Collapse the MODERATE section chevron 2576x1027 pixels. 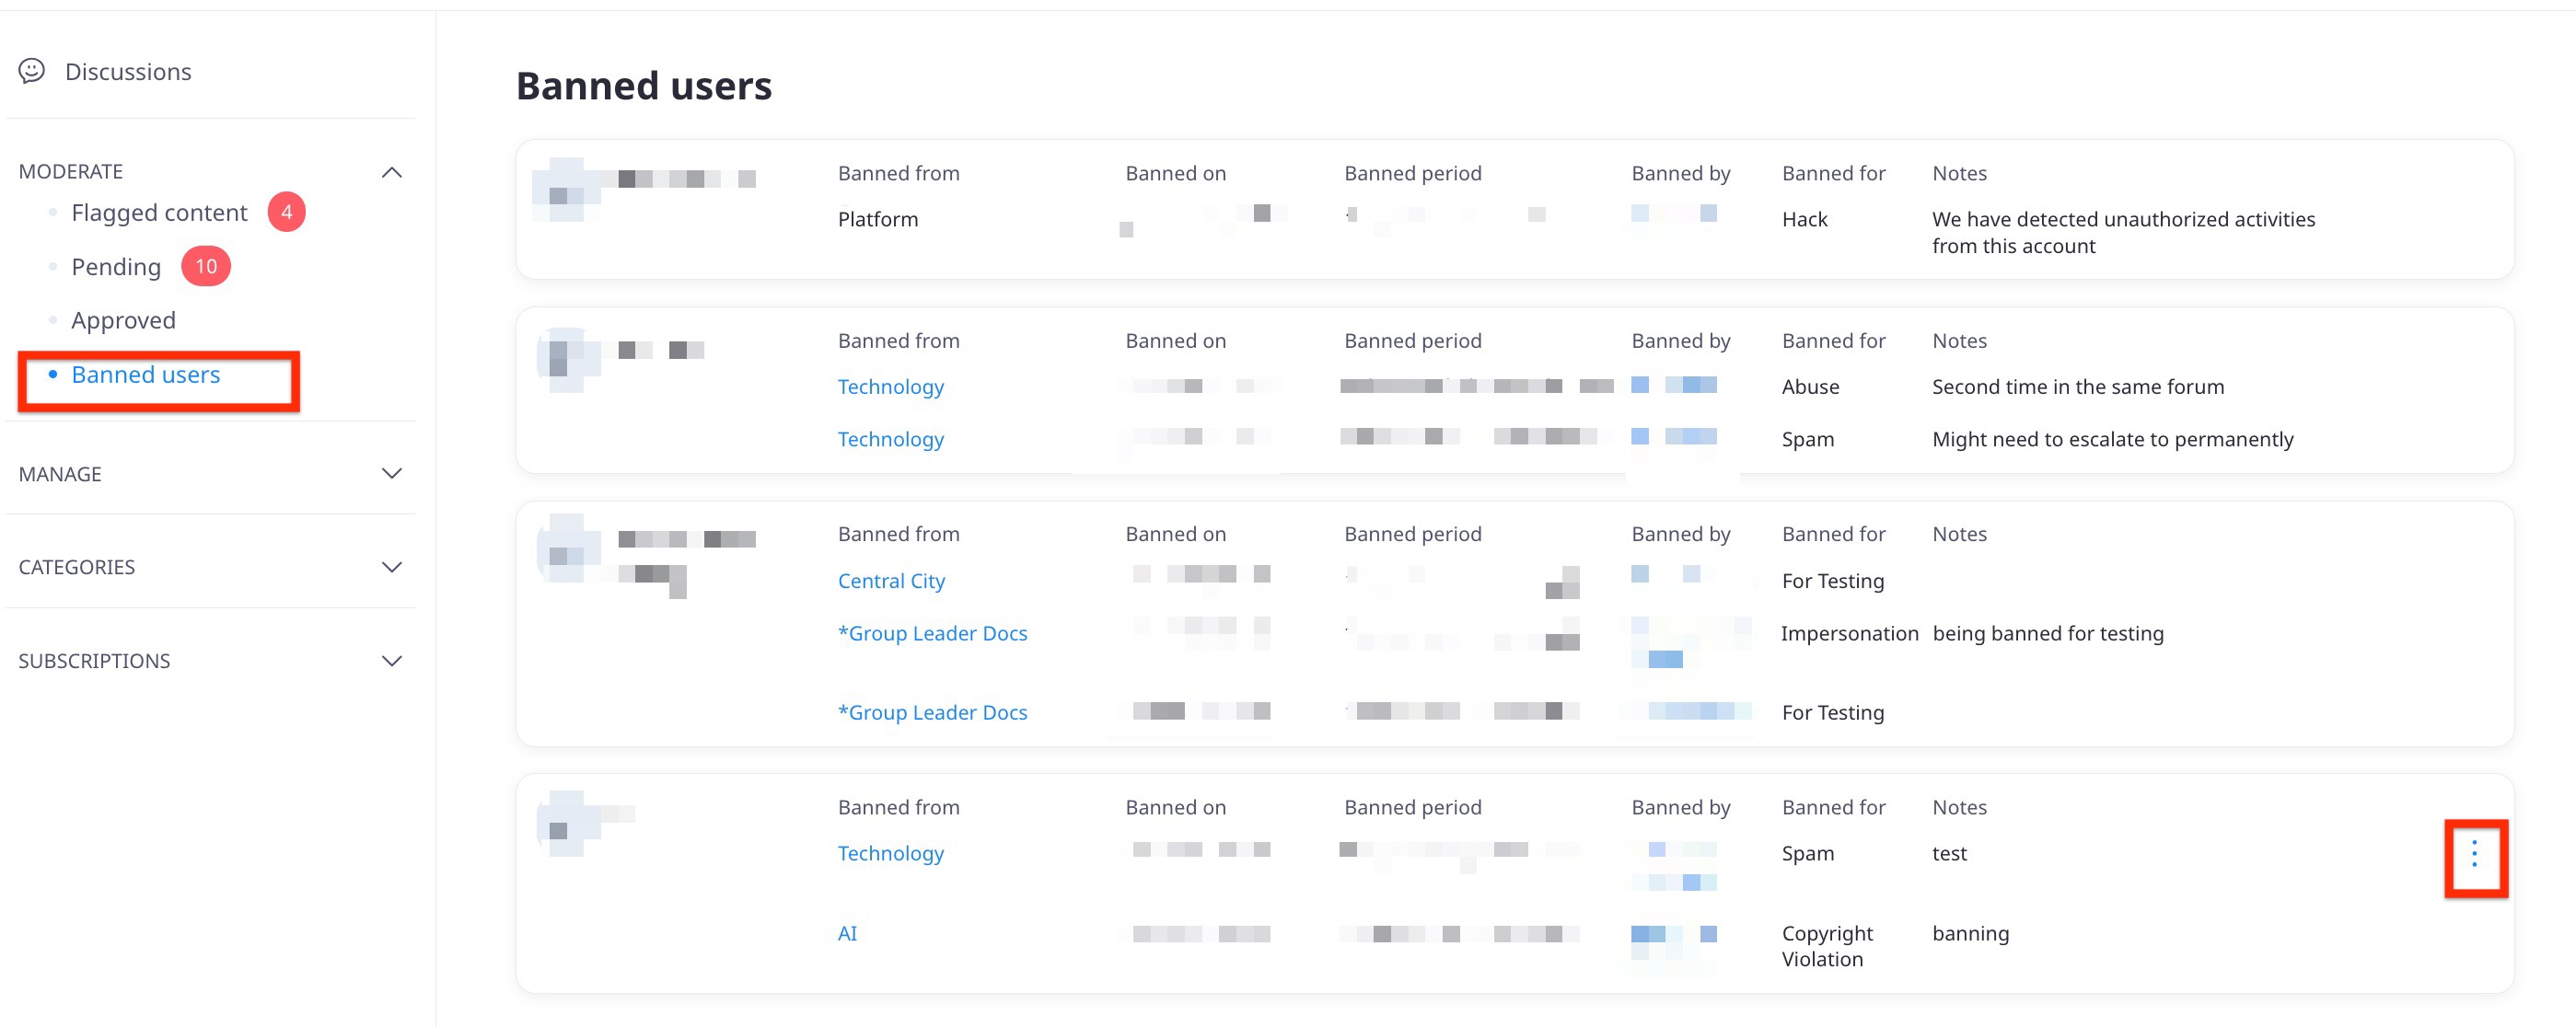tap(392, 172)
